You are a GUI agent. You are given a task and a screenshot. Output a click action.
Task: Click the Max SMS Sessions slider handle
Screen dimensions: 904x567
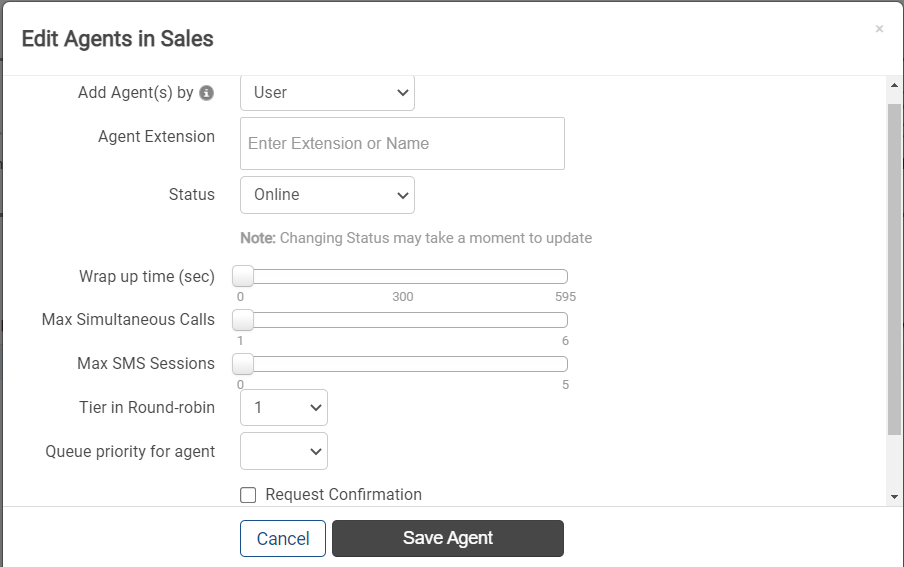[243, 364]
